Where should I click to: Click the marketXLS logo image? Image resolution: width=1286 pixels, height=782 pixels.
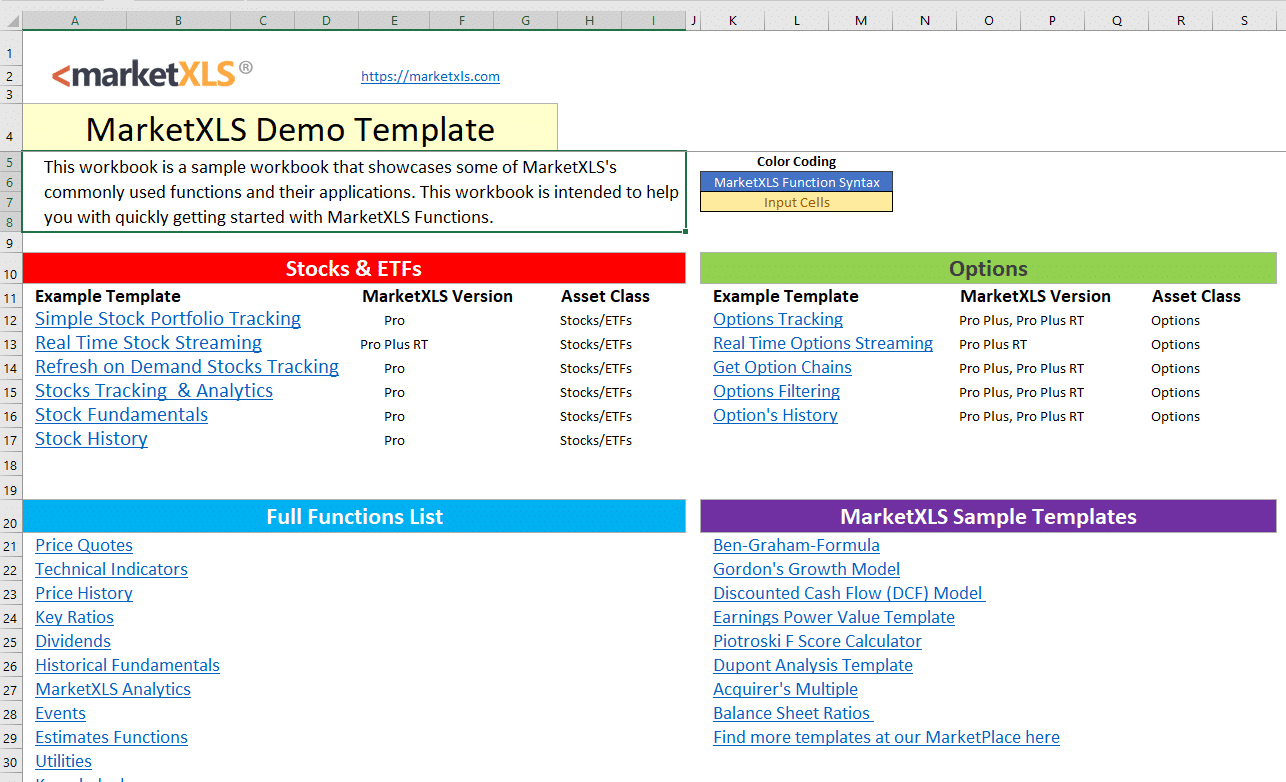click(152, 73)
